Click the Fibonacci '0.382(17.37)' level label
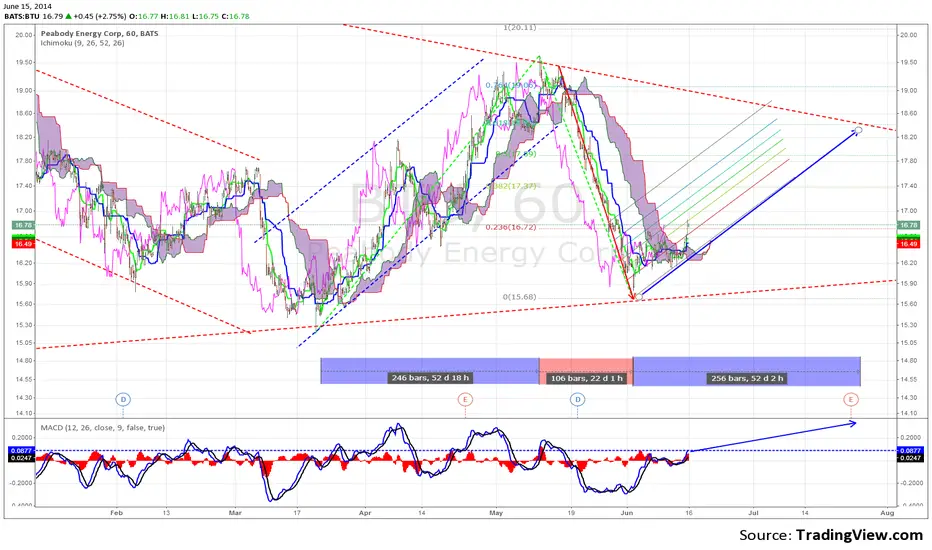Viewport: 932px width, 550px height. (513, 186)
